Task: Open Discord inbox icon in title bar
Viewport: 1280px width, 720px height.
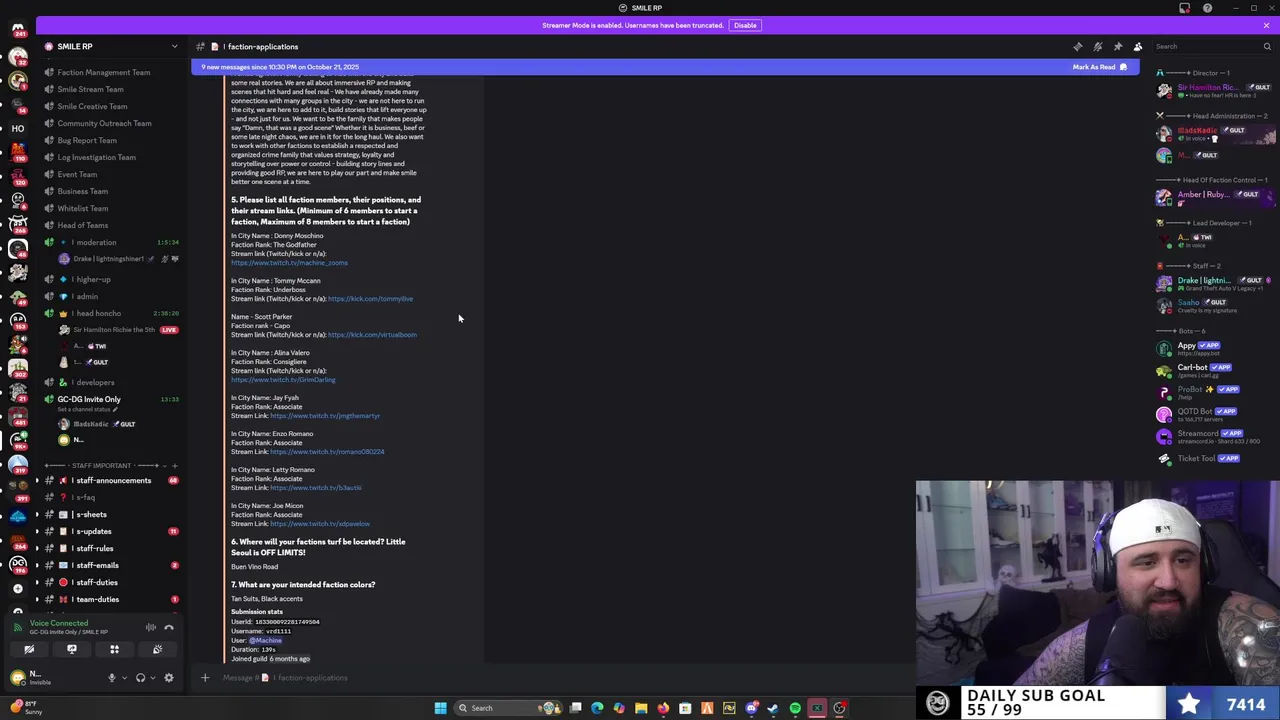Action: tap(1185, 8)
